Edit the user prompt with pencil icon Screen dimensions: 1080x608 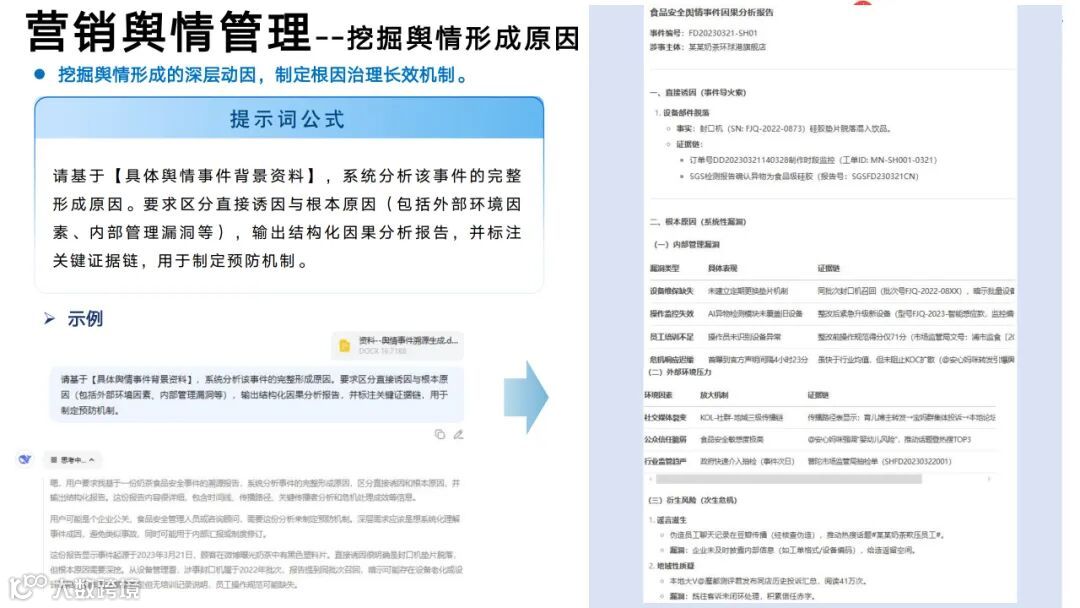458,434
